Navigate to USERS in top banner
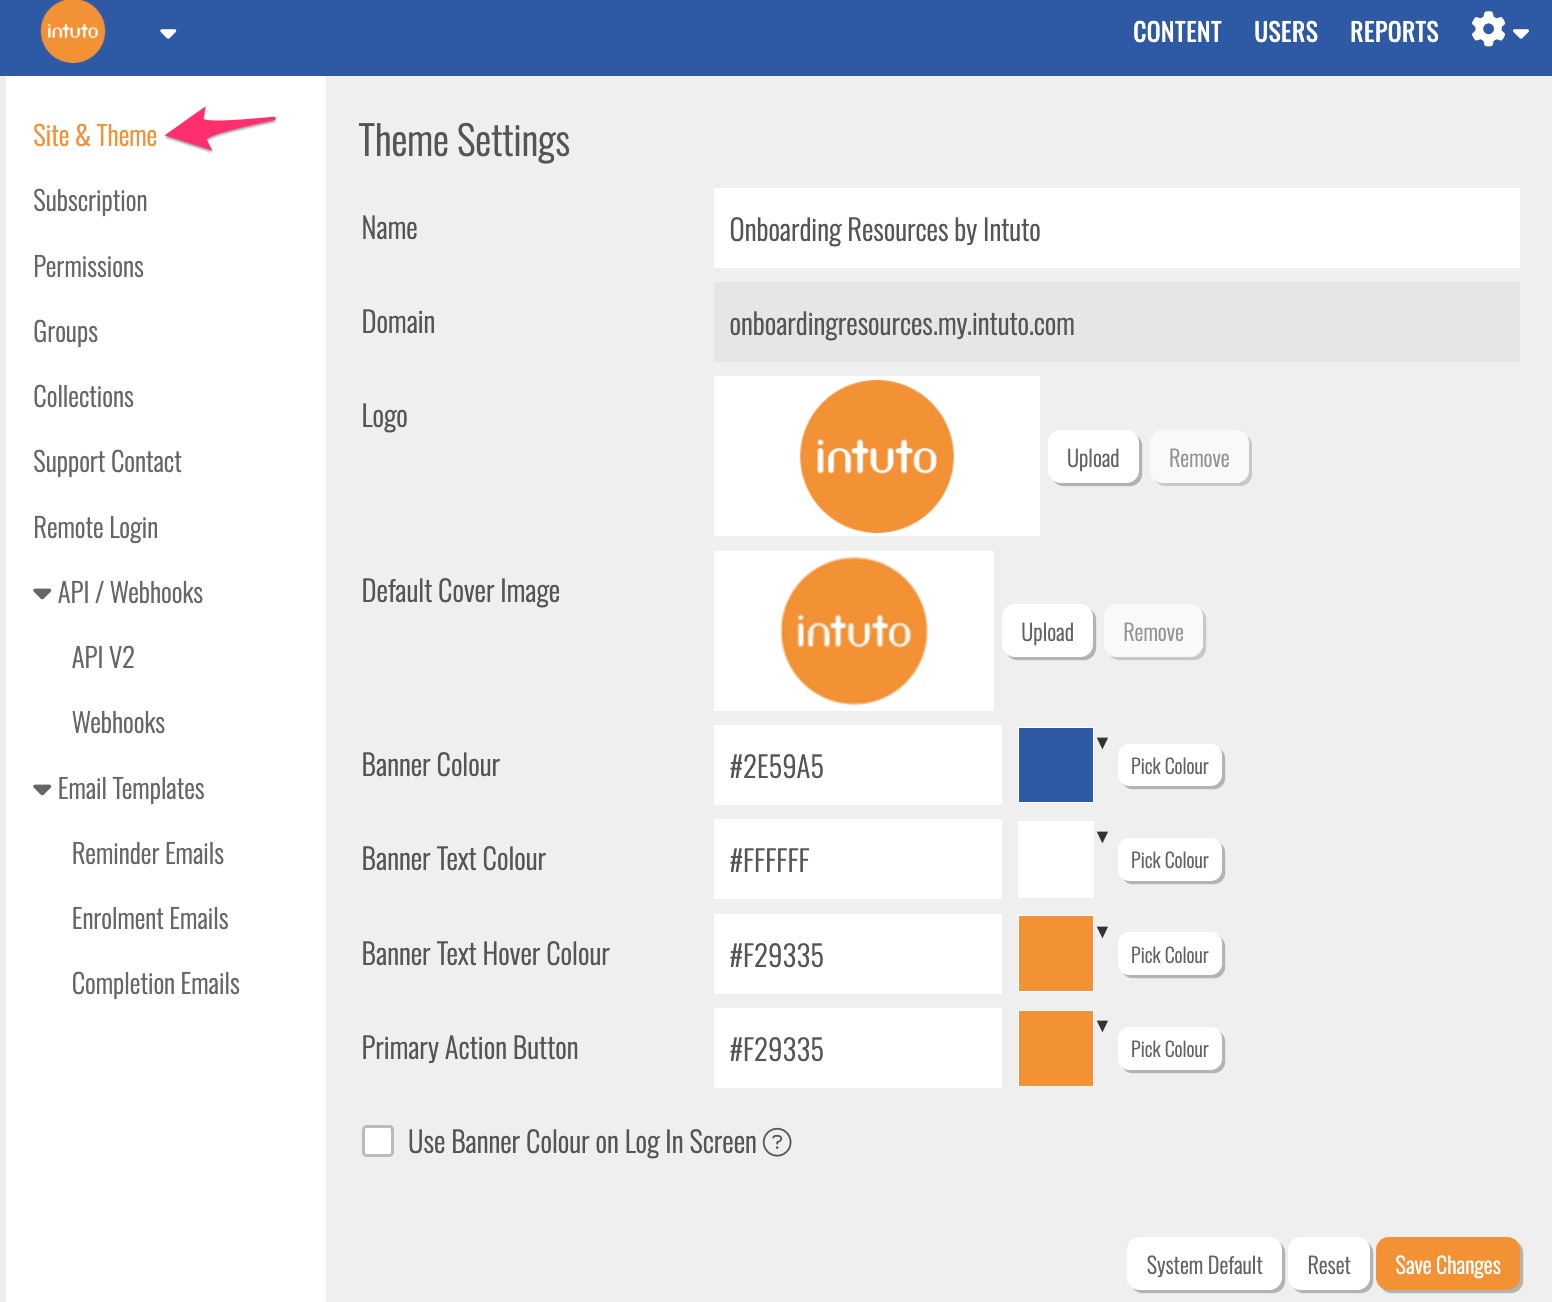Screen dimensions: 1552x1302 [1285, 32]
